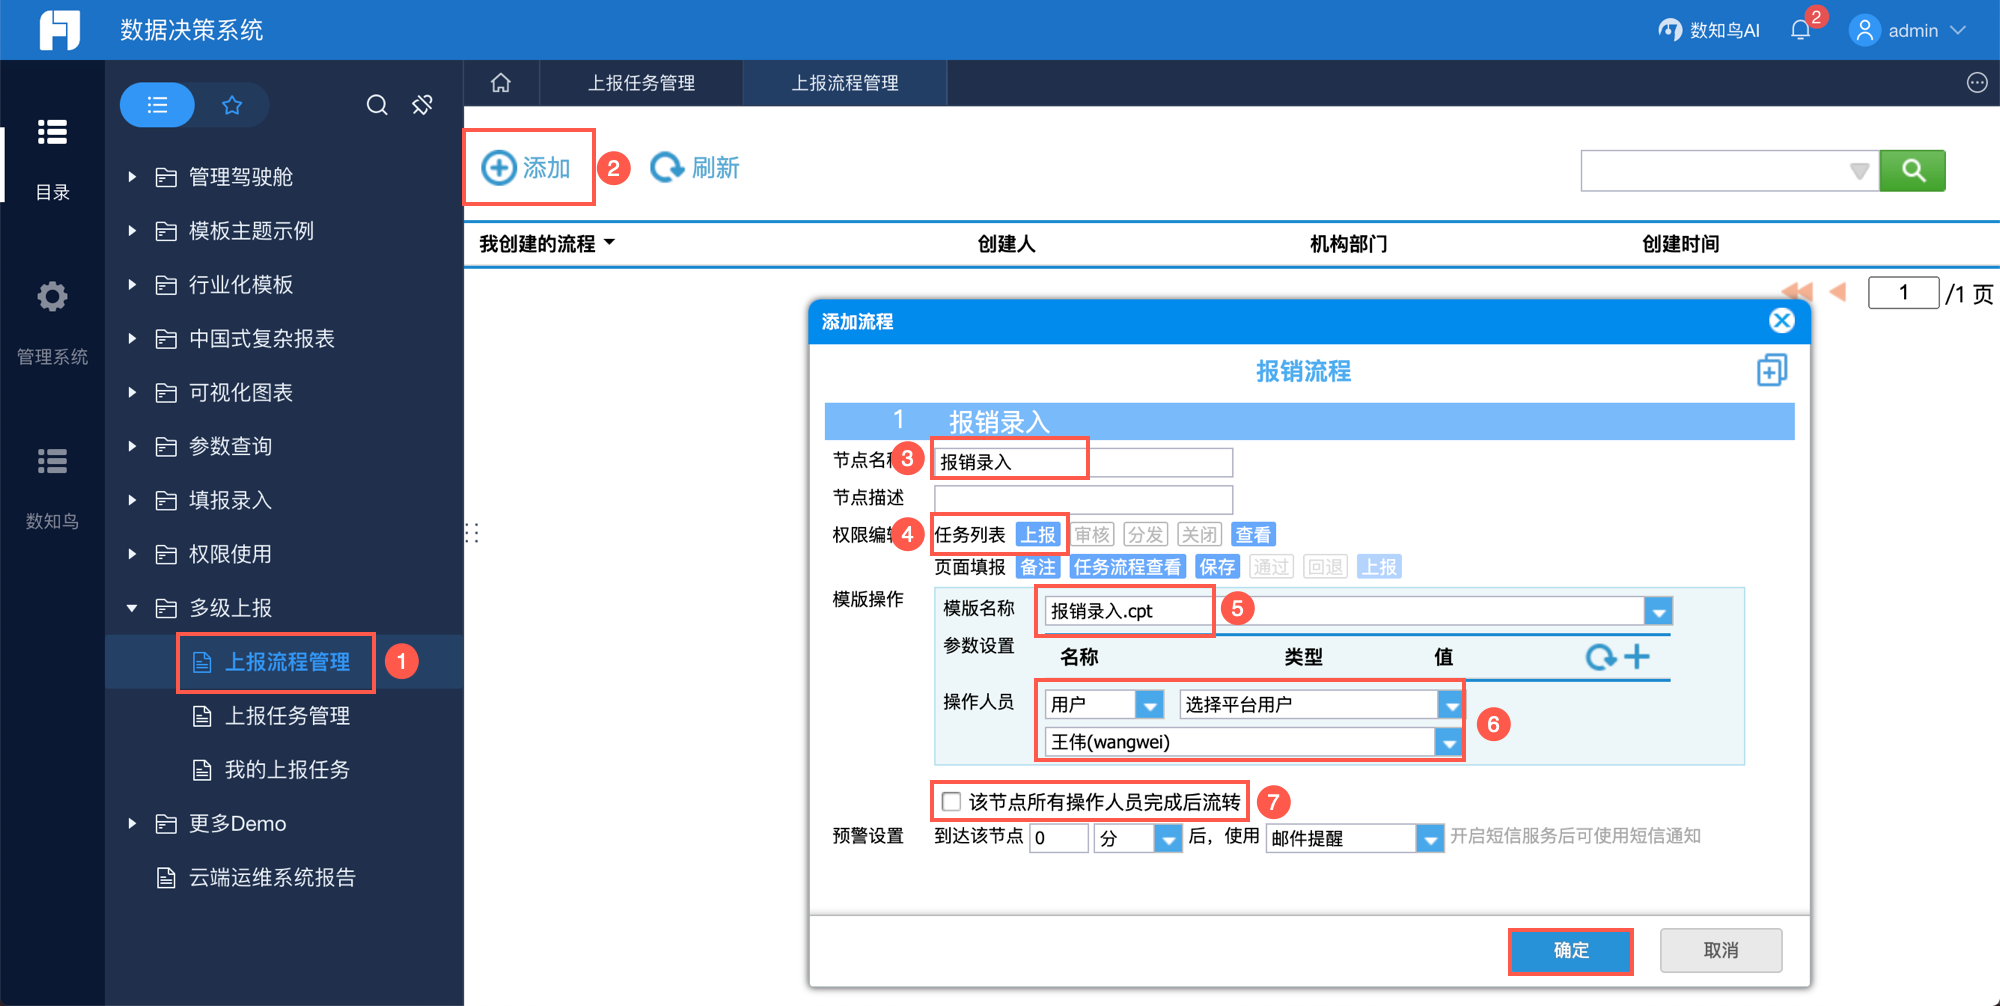Expand the 更多Demo folder
The height and width of the screenshot is (1006, 2000).
click(131, 824)
